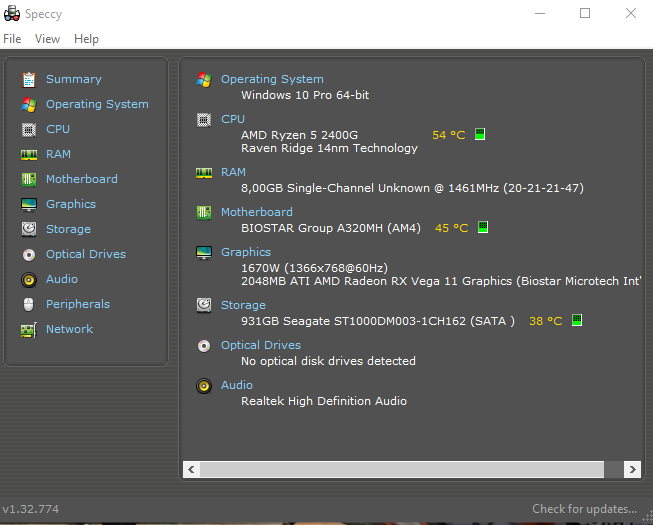Open the Help menu
The height and width of the screenshot is (525, 653).
[x=86, y=39]
